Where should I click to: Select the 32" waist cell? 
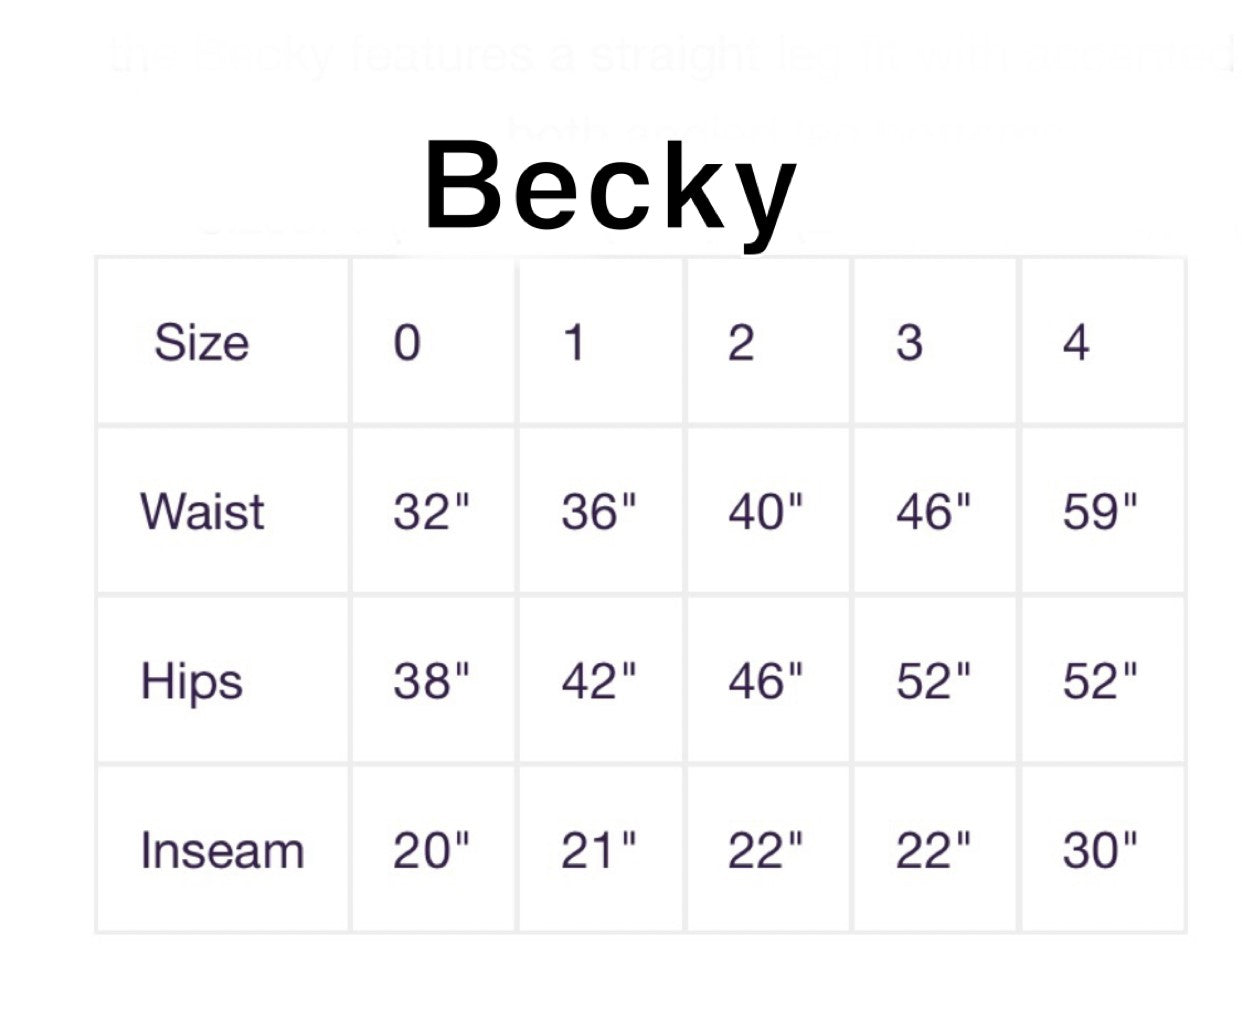tap(431, 512)
